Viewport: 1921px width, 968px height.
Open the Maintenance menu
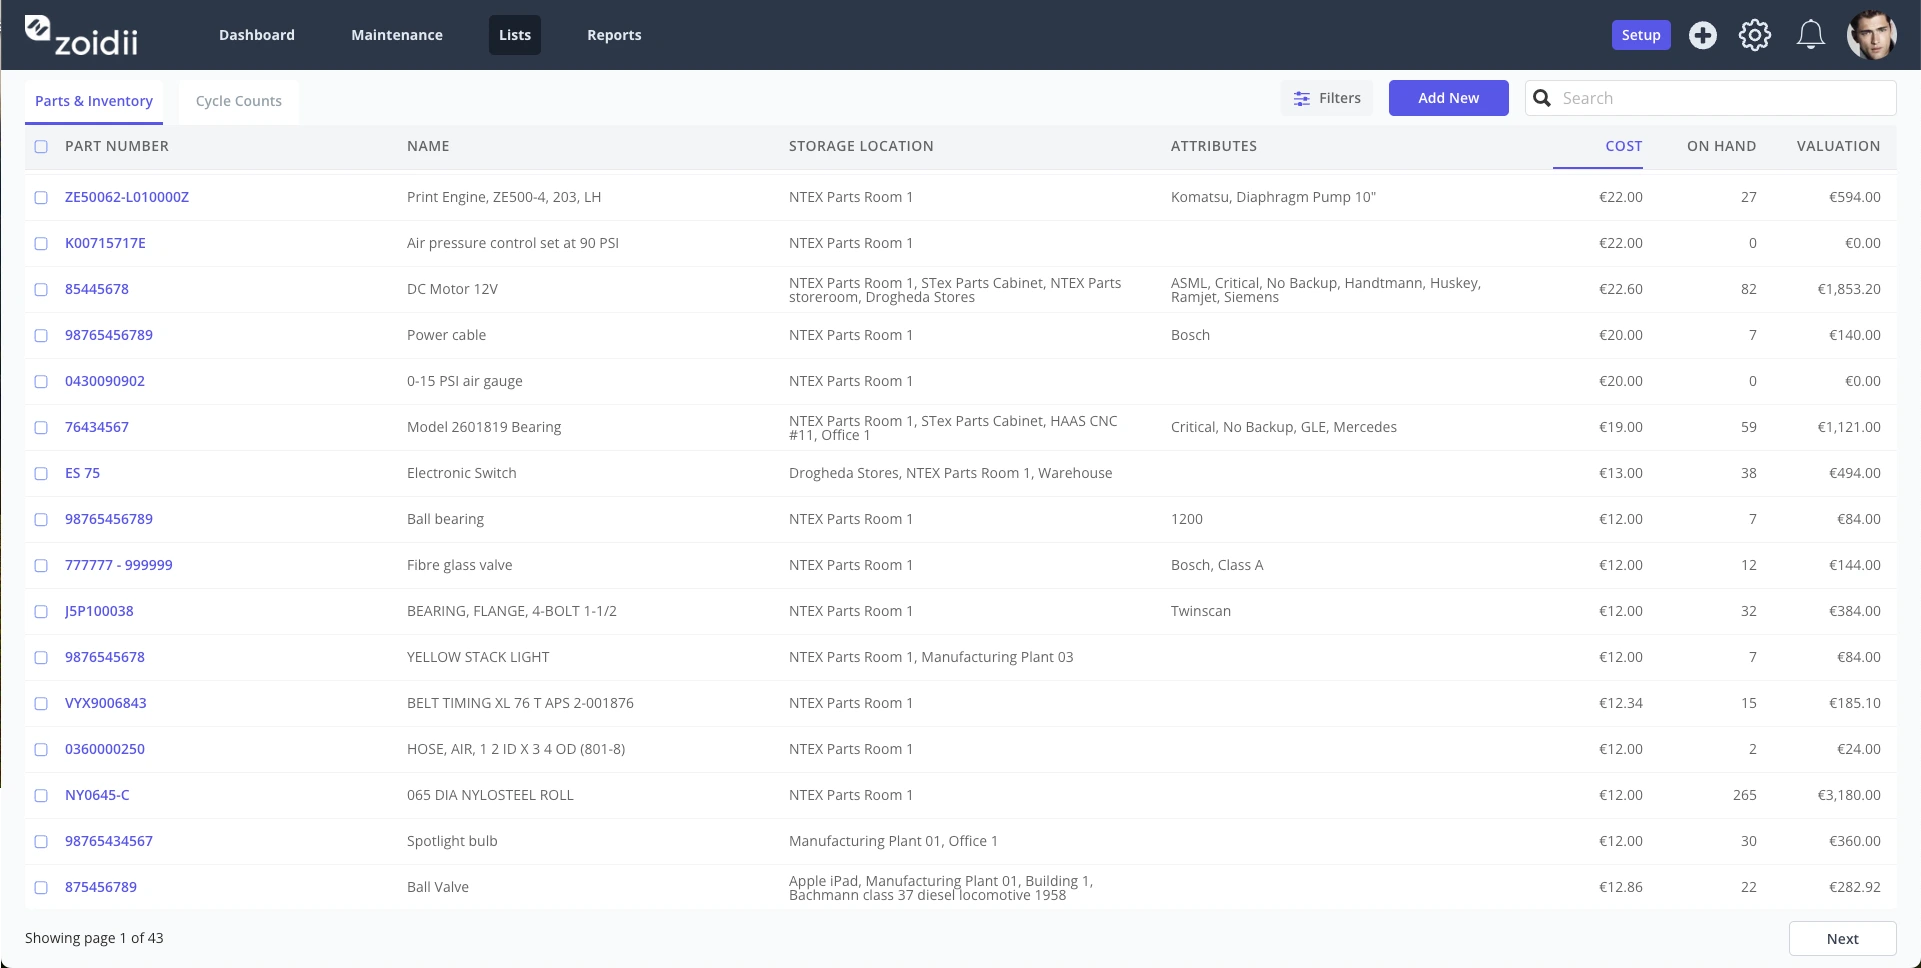pyautogui.click(x=397, y=35)
